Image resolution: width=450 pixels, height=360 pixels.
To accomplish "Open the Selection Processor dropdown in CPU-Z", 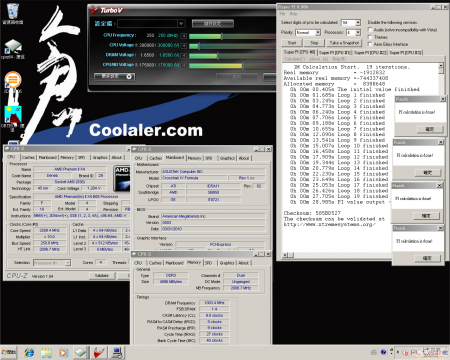I will tap(68, 263).
